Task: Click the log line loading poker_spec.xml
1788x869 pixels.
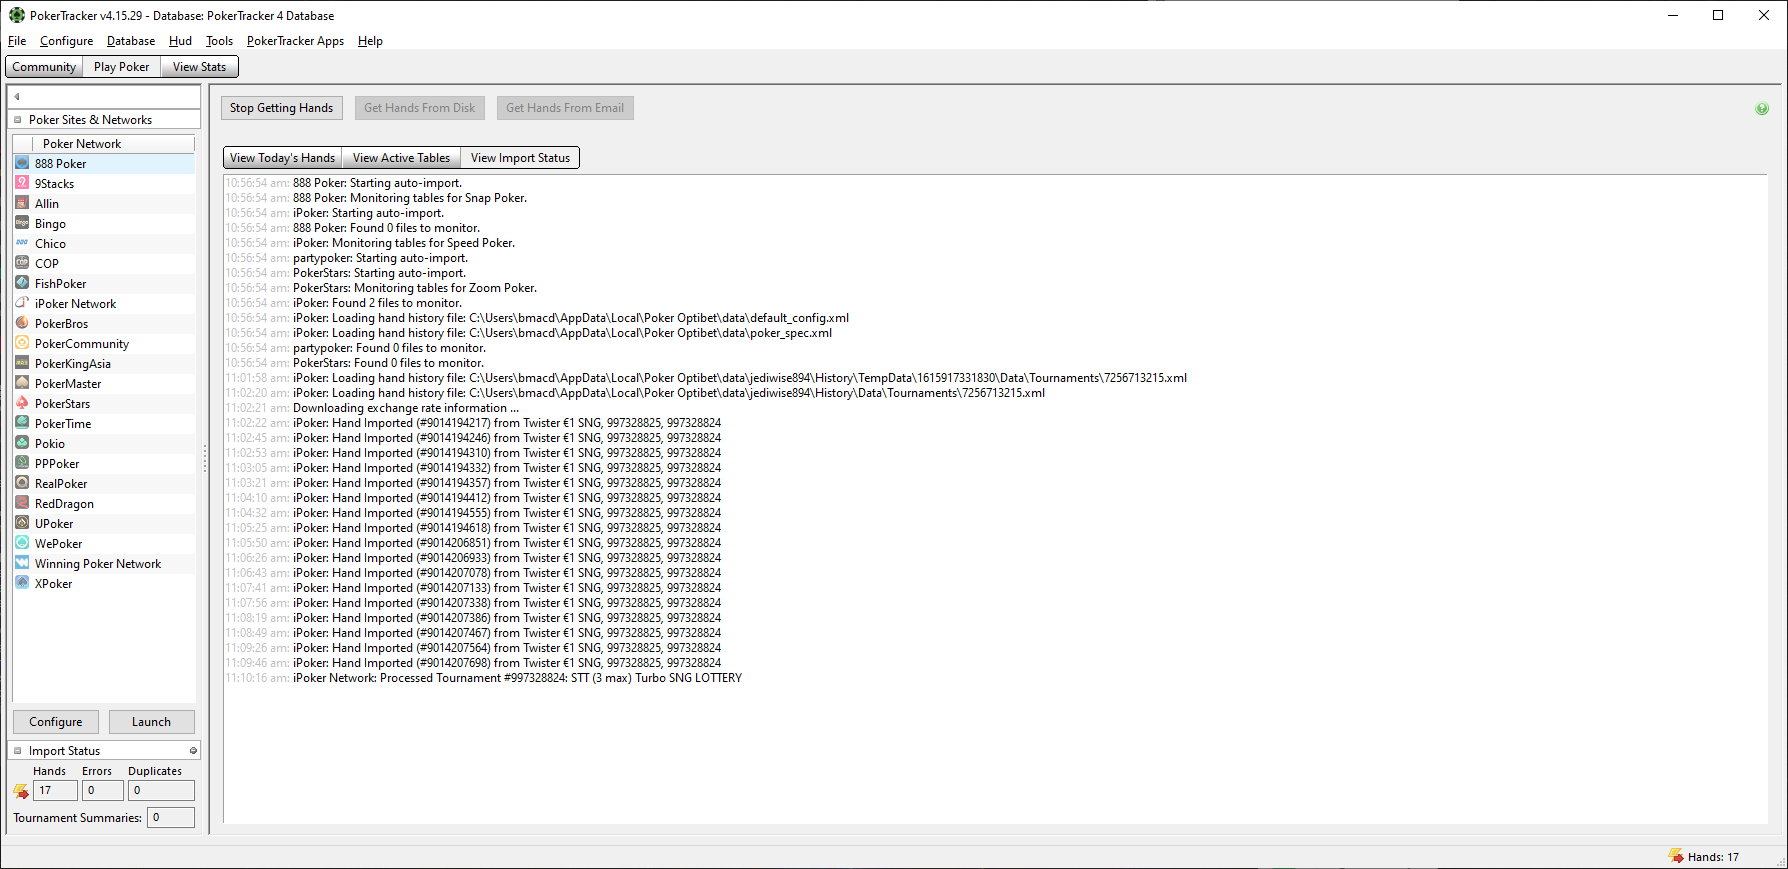Action: 529,333
